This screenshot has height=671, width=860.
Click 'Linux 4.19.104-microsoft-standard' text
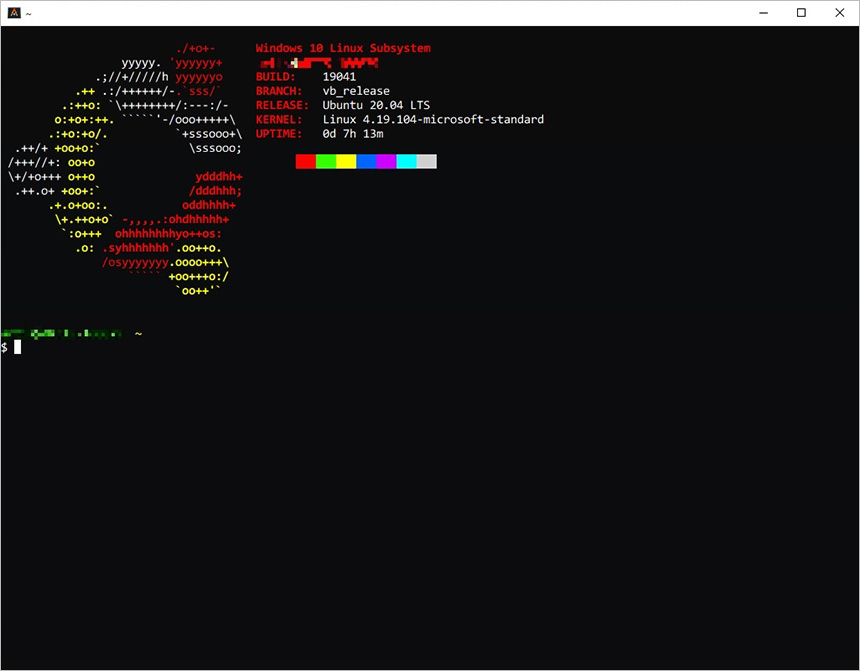[433, 120]
